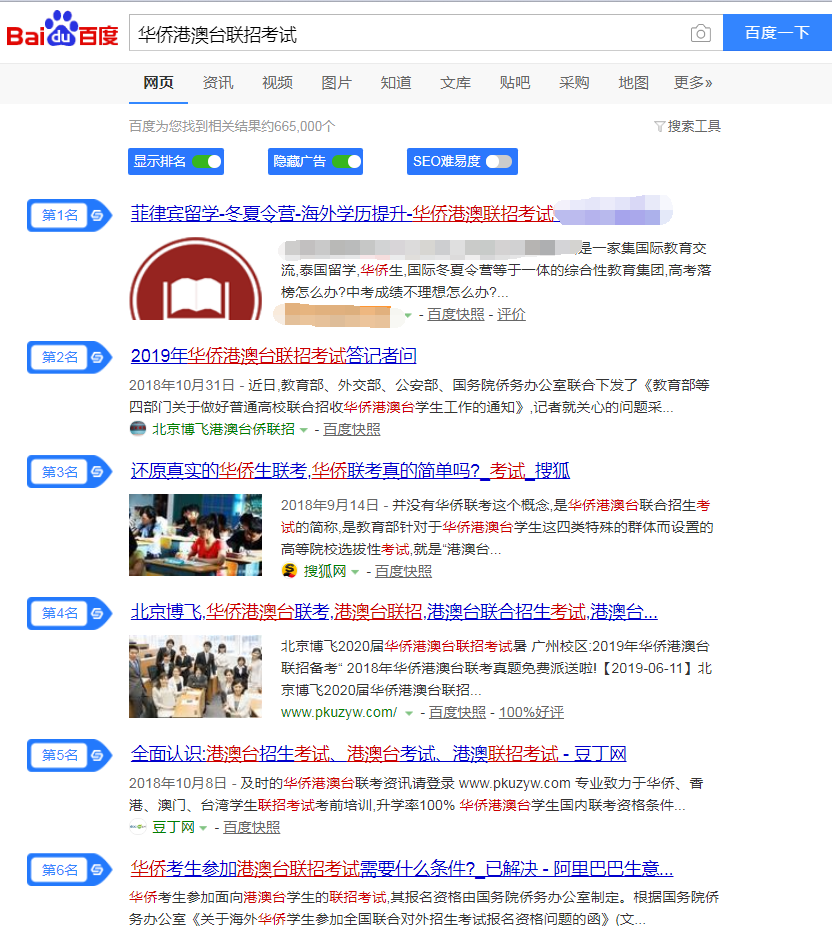Expand dropdown arrow next to www.pkuzyw.com/

[409, 713]
